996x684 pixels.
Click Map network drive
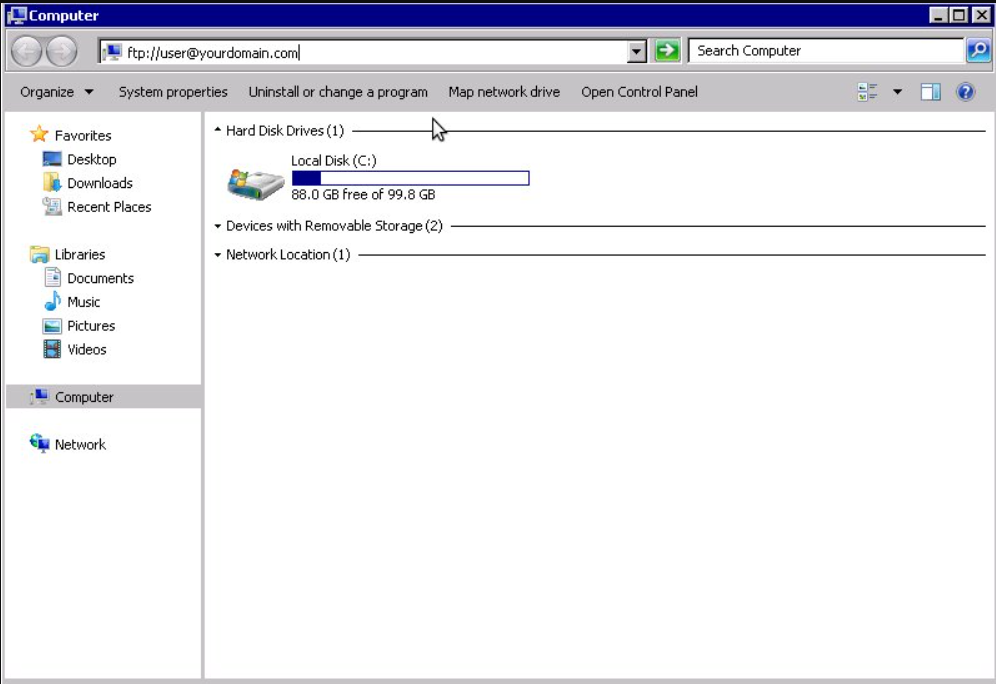[x=503, y=91]
